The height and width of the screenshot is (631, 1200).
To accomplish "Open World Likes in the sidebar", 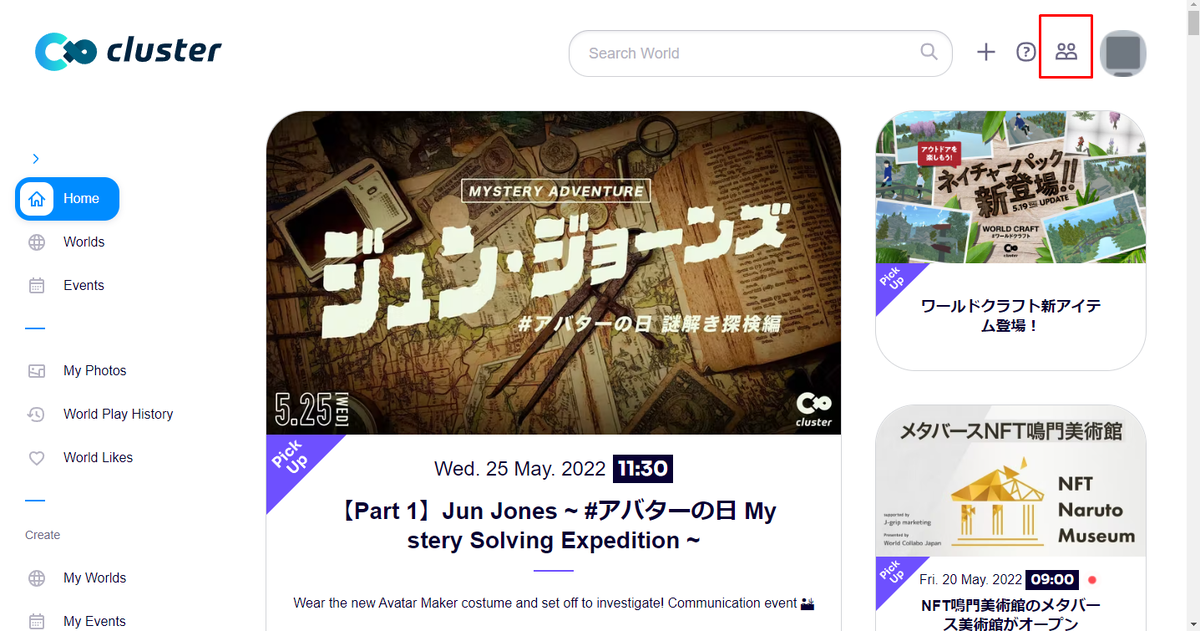I will (98, 458).
